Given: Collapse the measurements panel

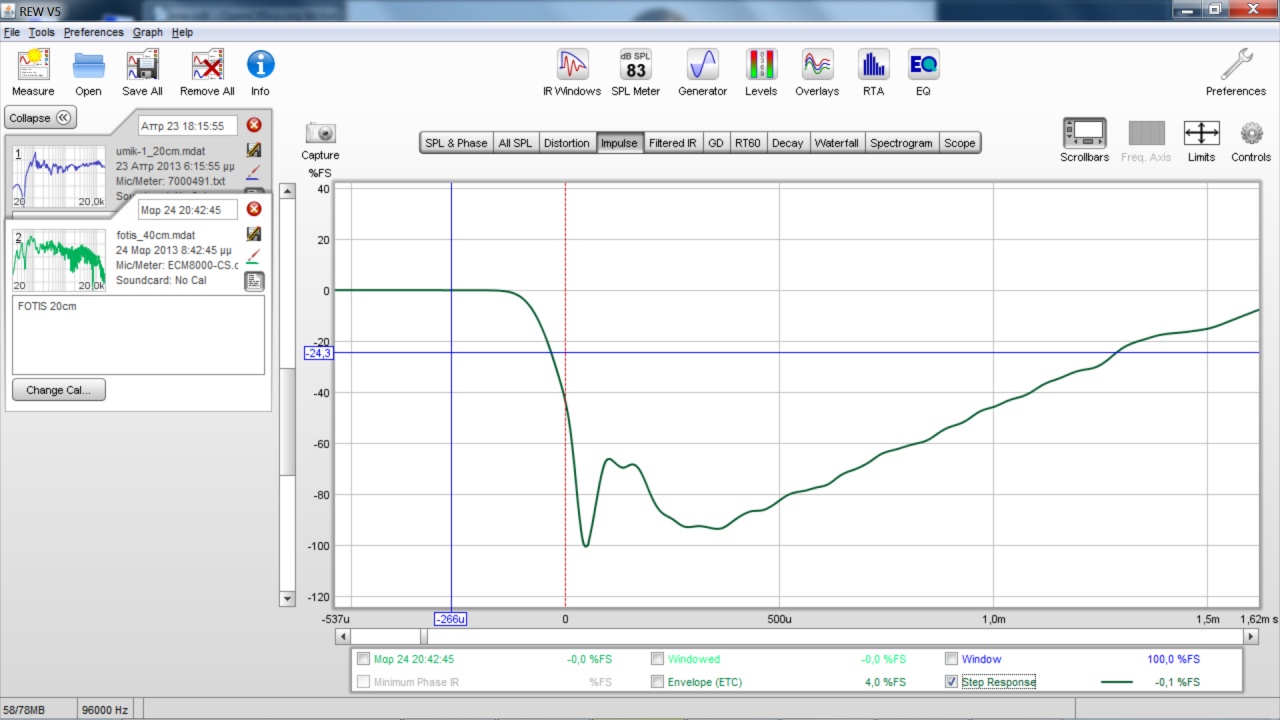Looking at the screenshot, I should pos(41,118).
